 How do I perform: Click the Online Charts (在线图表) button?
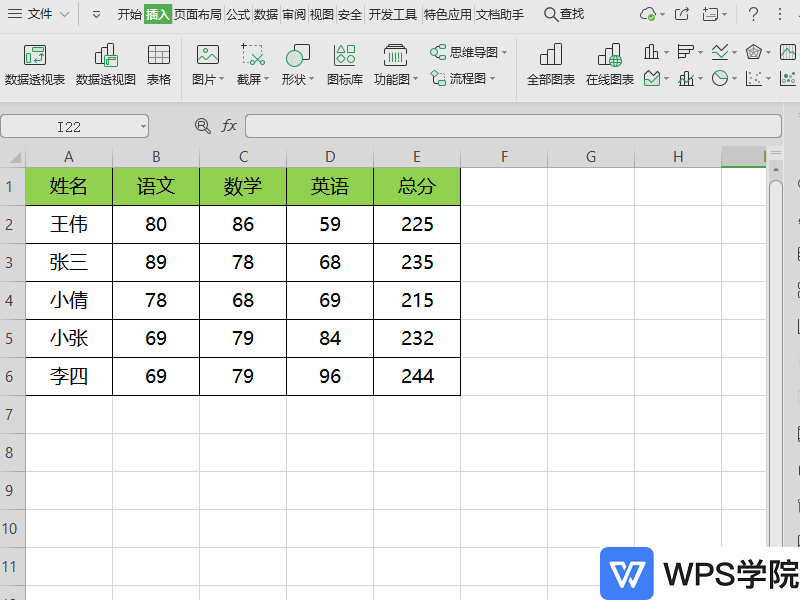click(608, 62)
